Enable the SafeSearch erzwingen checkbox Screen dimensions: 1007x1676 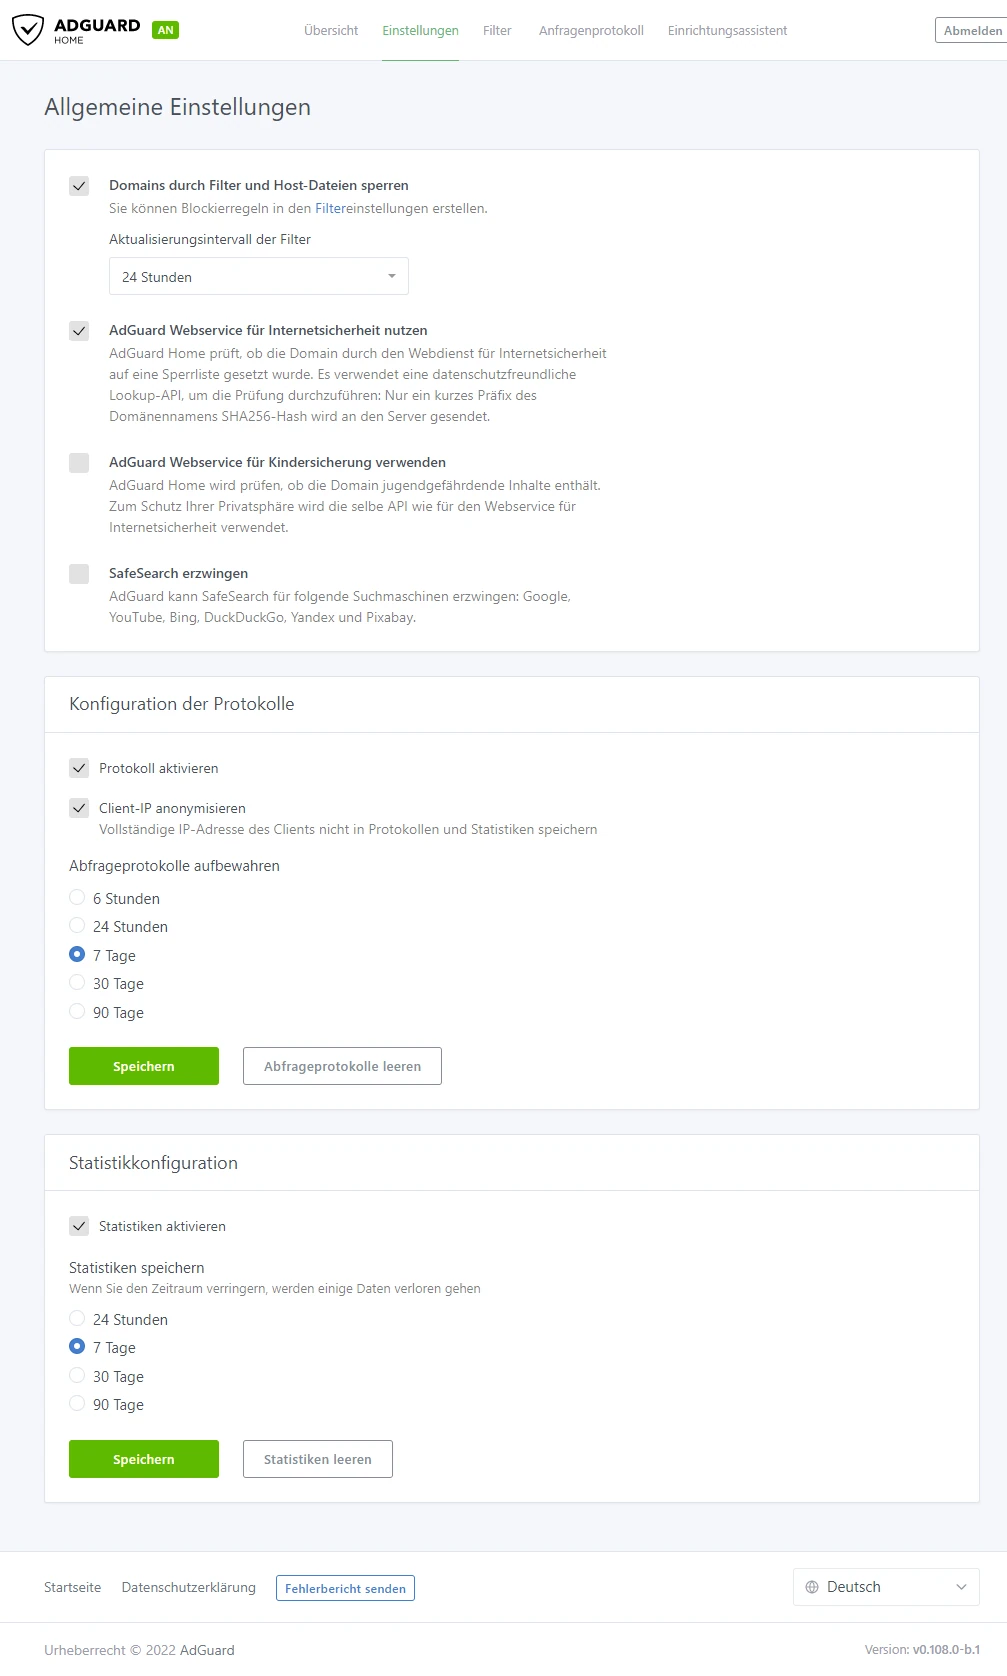point(79,573)
